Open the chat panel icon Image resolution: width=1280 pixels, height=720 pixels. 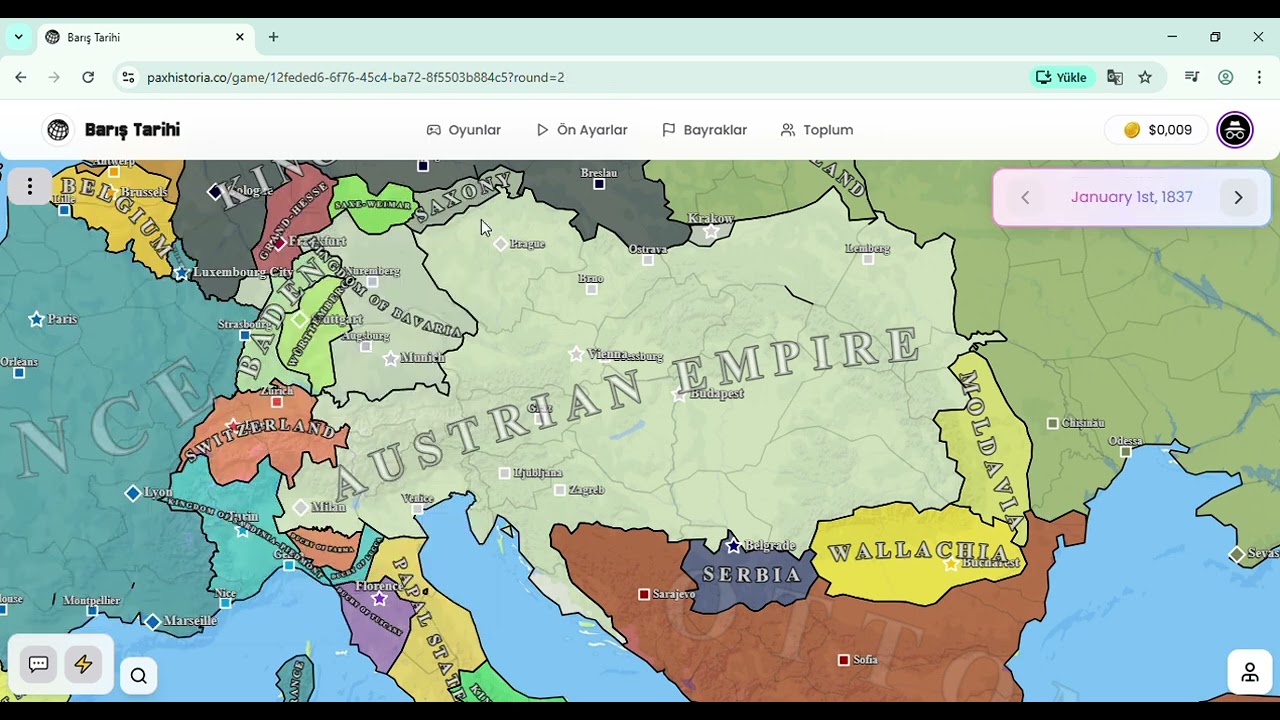[x=39, y=664]
